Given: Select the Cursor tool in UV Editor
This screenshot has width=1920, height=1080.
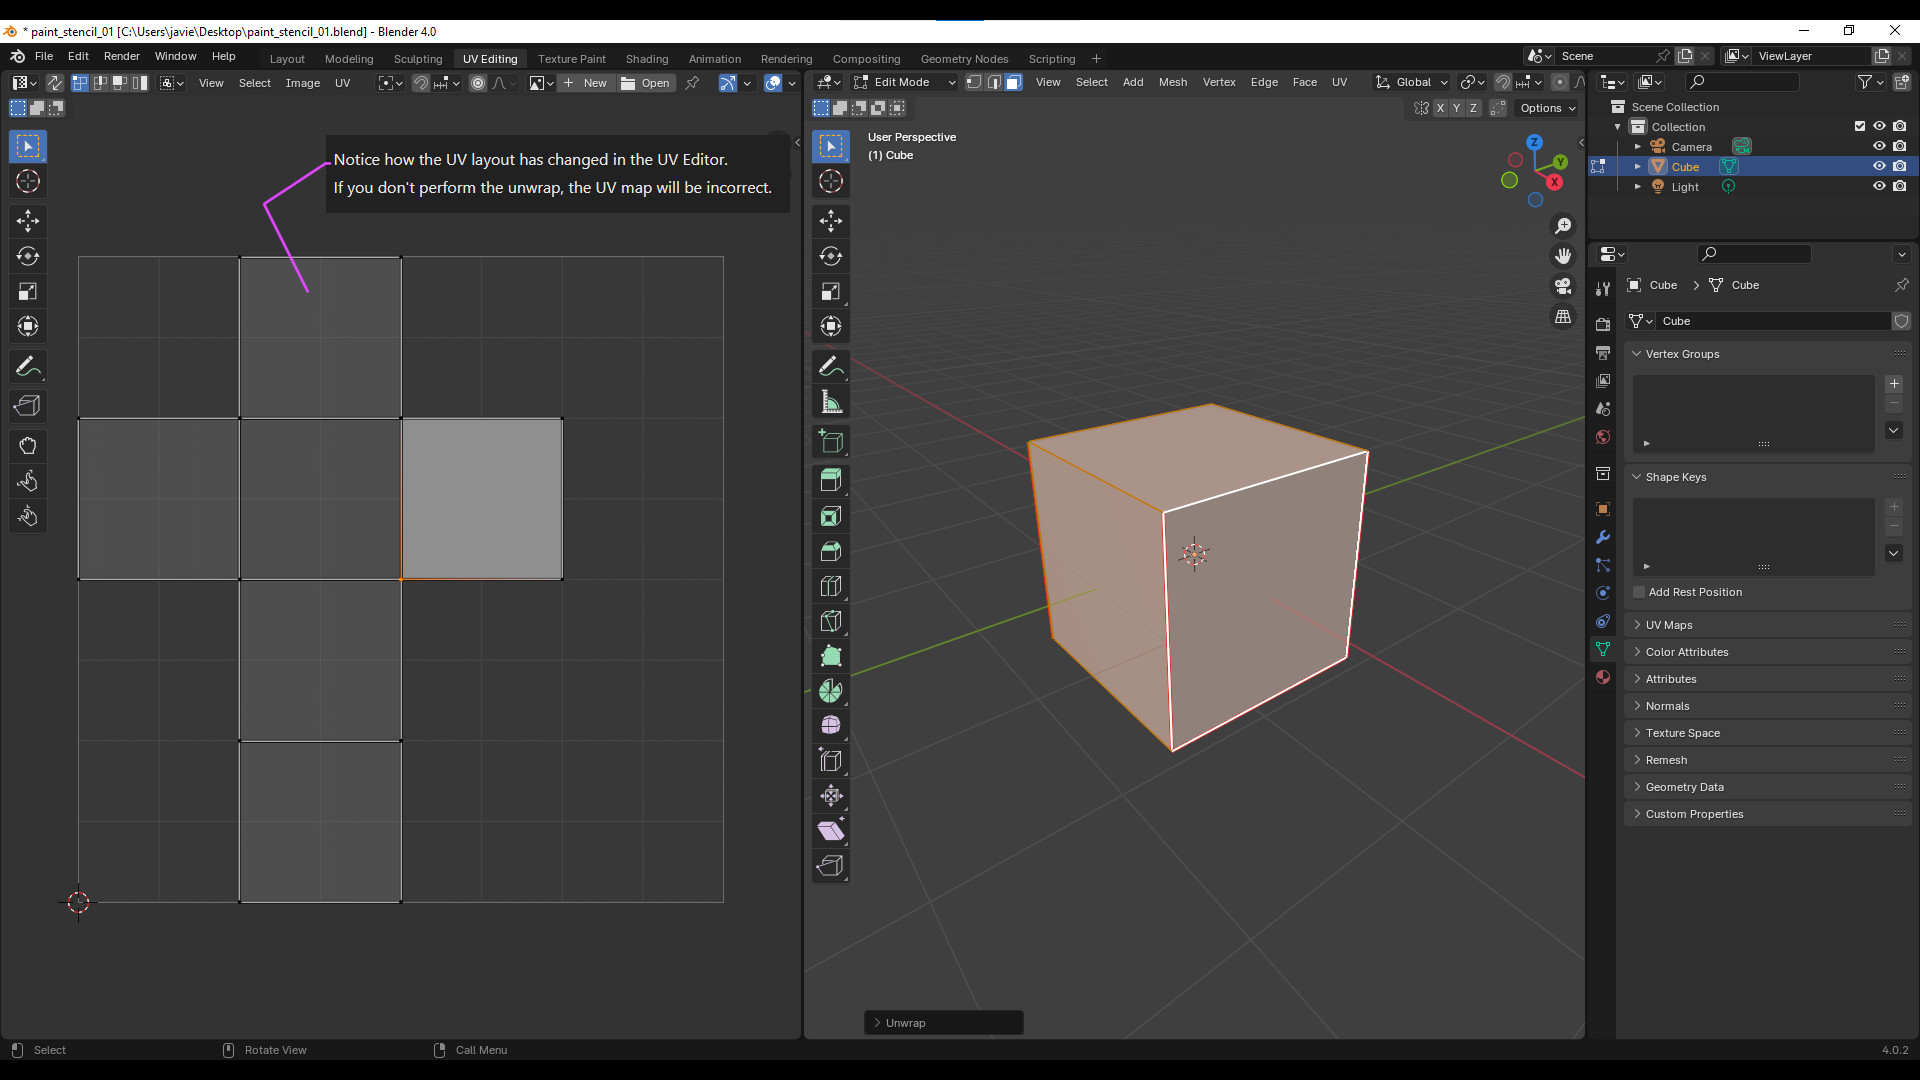Looking at the screenshot, I should (28, 181).
